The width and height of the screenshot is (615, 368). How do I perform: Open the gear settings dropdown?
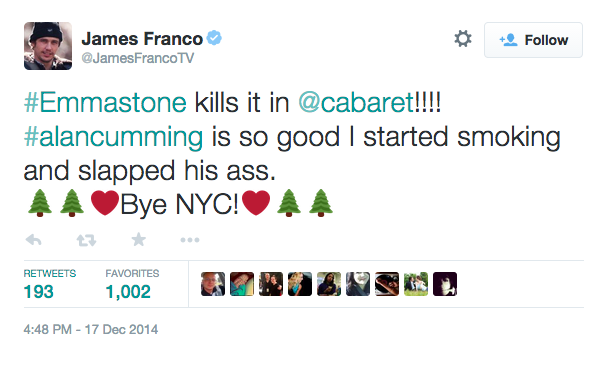[x=463, y=39]
